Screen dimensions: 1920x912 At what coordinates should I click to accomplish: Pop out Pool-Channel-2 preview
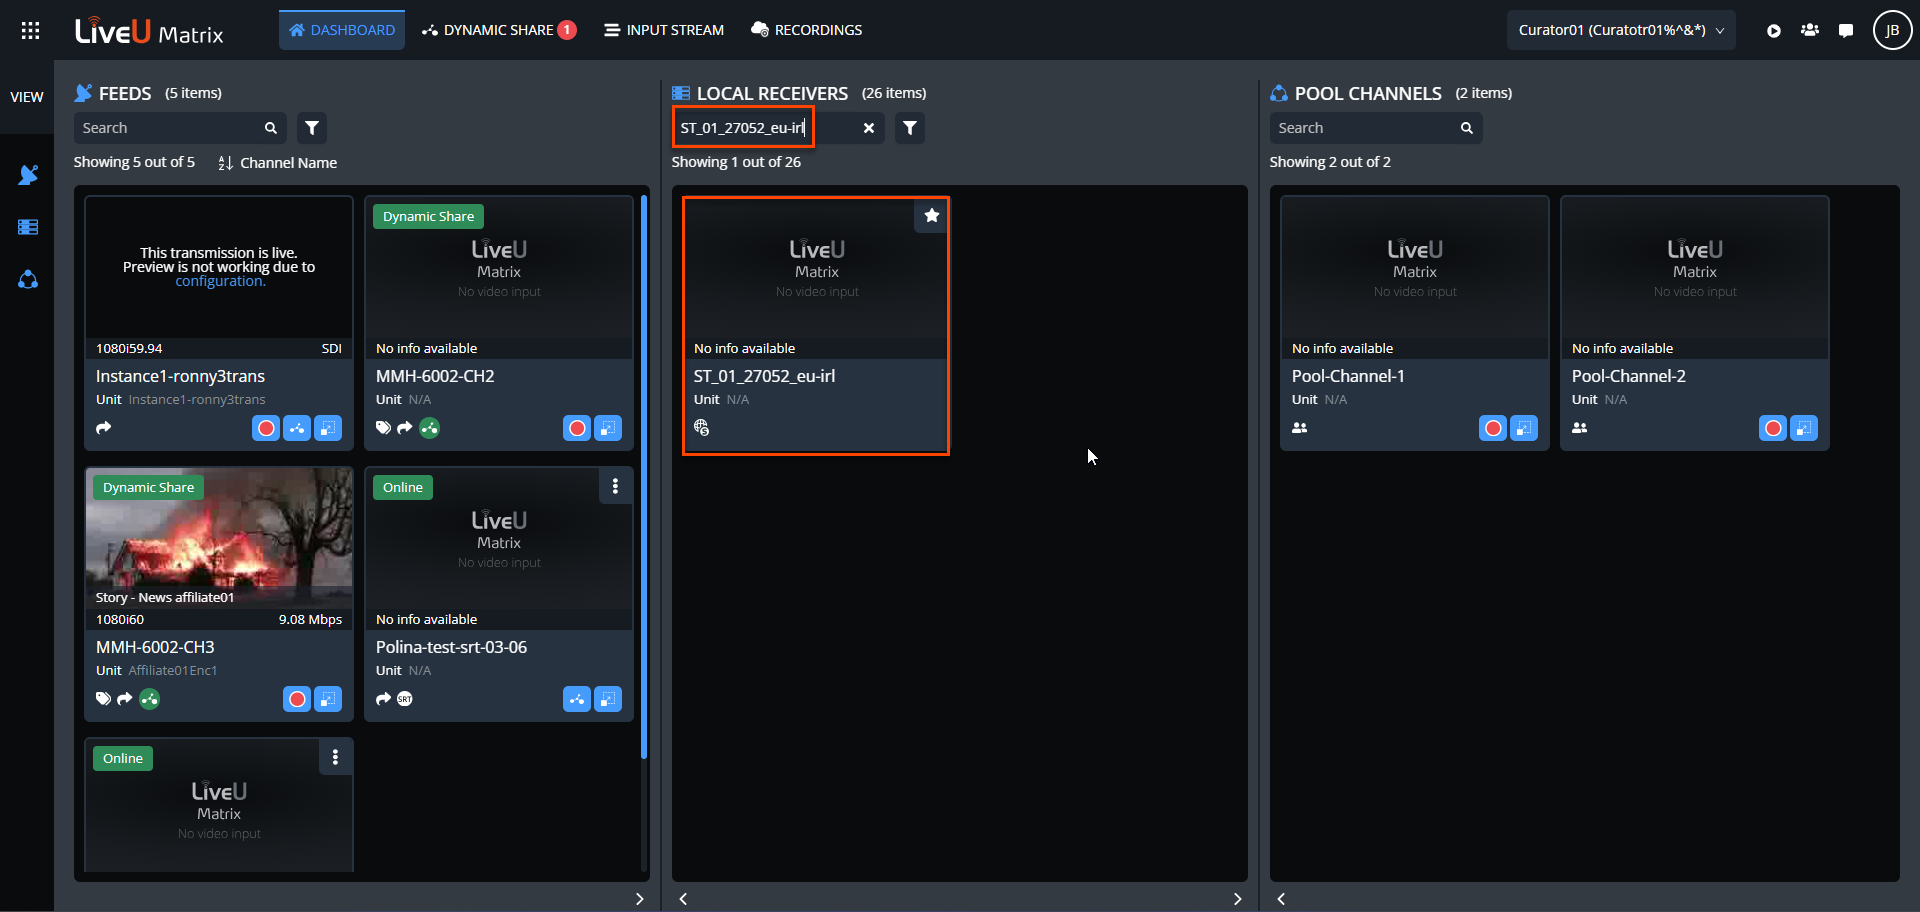pyautogui.click(x=1804, y=428)
